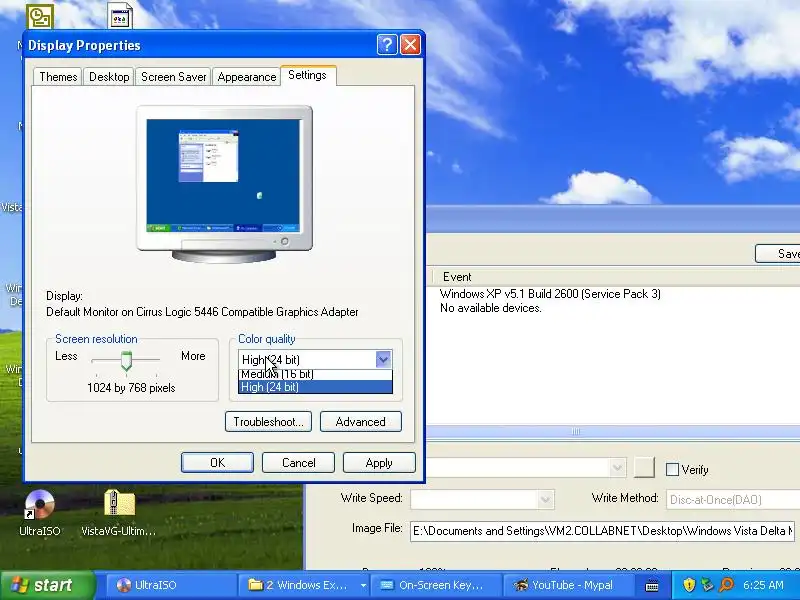Viewport: 800px width, 600px height.
Task: Select the Windows XP v5.1 Build 2600 event row
Action: pos(550,294)
